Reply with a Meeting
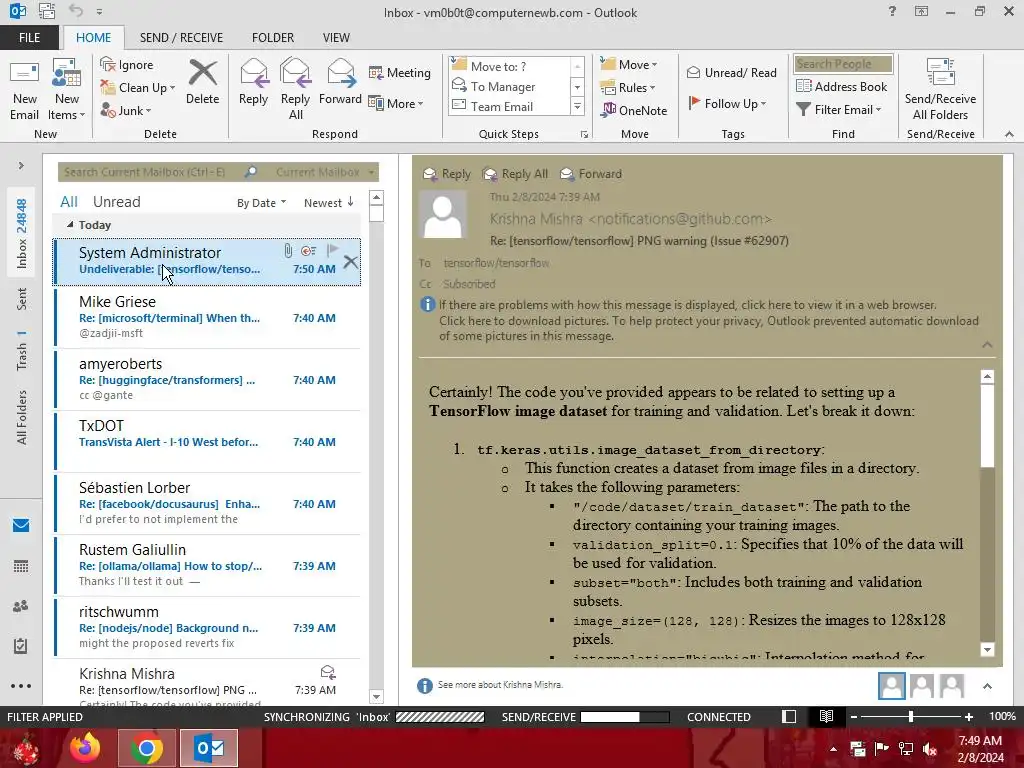The image size is (1024, 768). pyautogui.click(x=400, y=72)
